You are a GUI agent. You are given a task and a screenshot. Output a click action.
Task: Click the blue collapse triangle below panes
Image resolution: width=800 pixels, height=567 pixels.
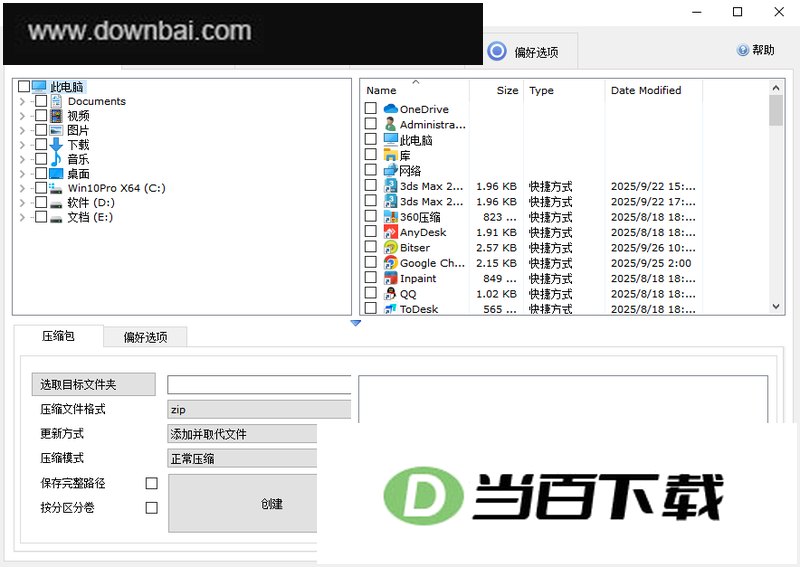click(356, 323)
